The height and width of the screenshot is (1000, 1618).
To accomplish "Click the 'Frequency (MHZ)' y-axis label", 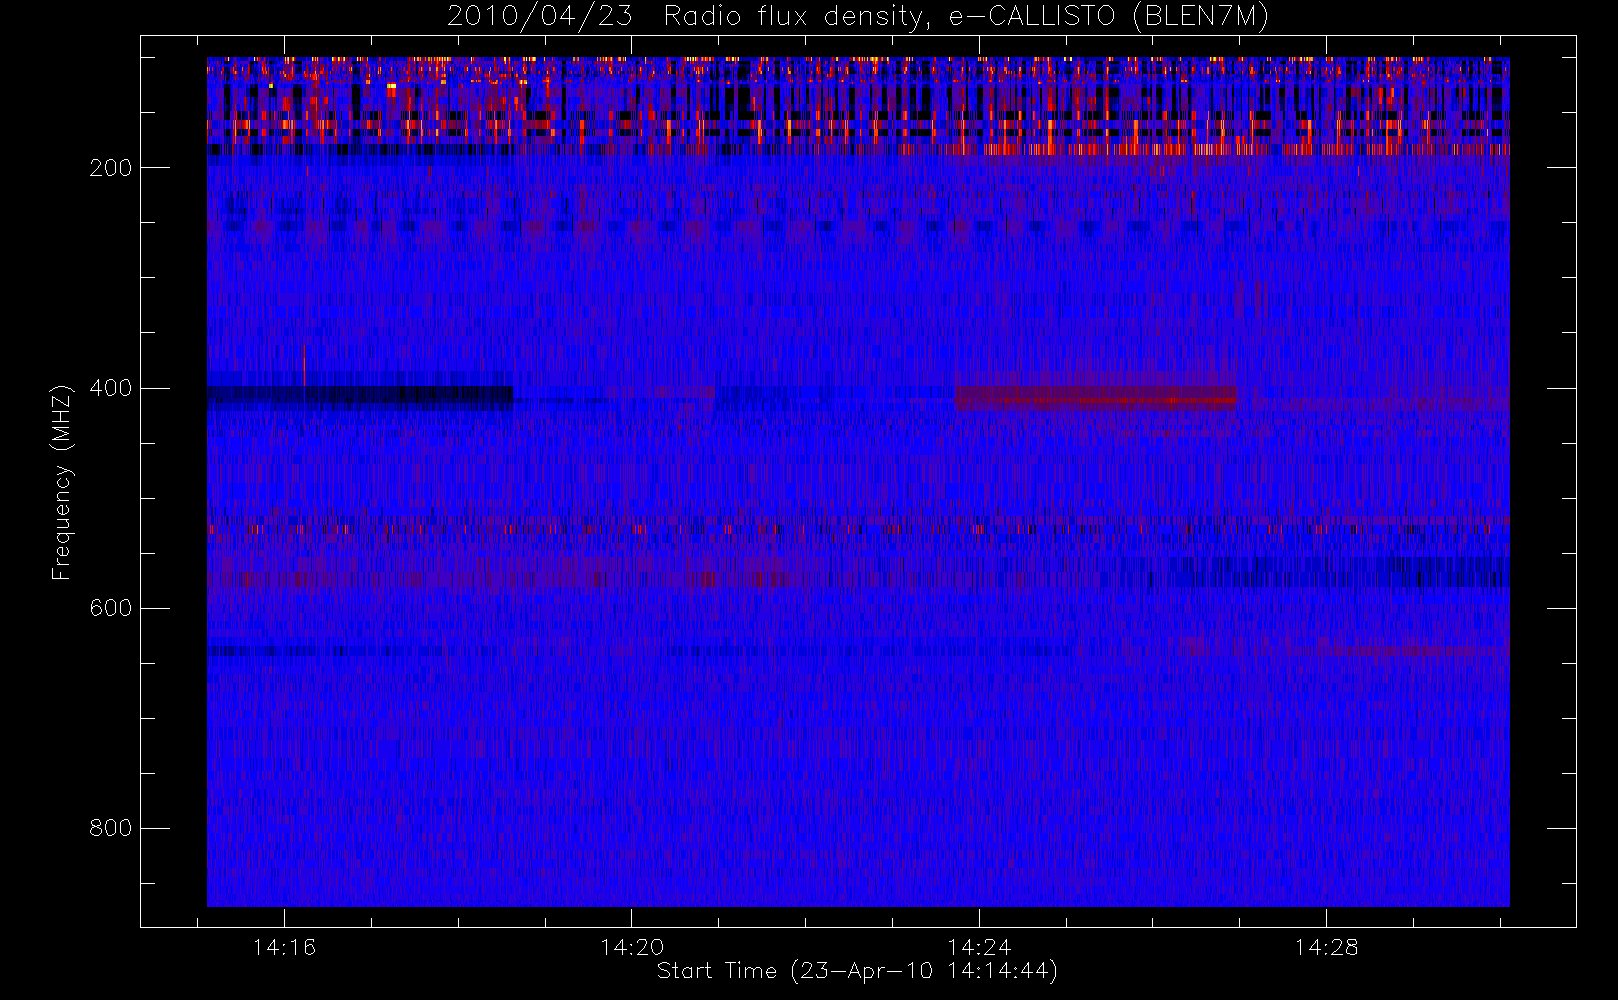I will (62, 482).
